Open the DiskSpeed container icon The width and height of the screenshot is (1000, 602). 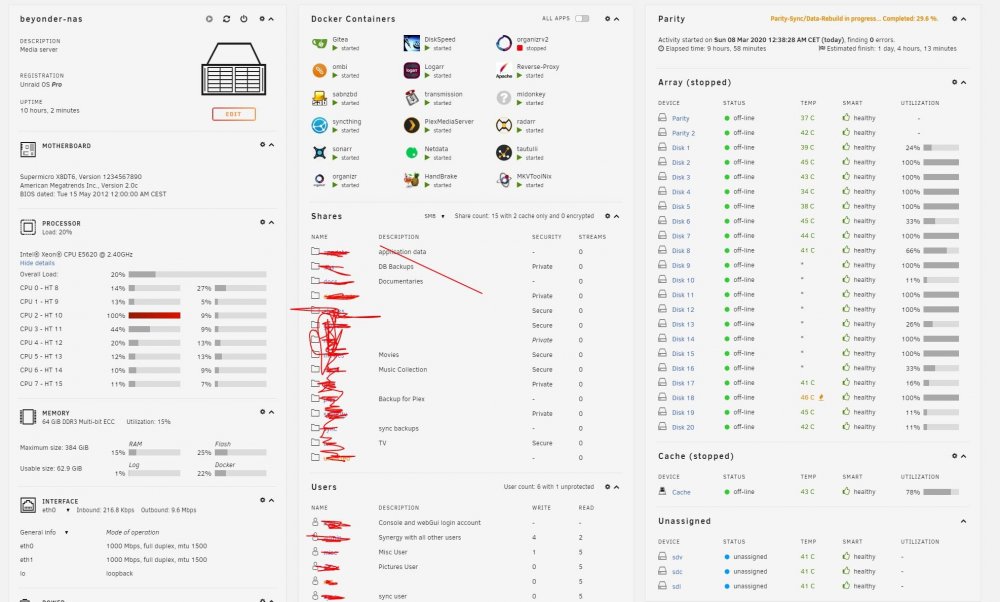coord(412,43)
